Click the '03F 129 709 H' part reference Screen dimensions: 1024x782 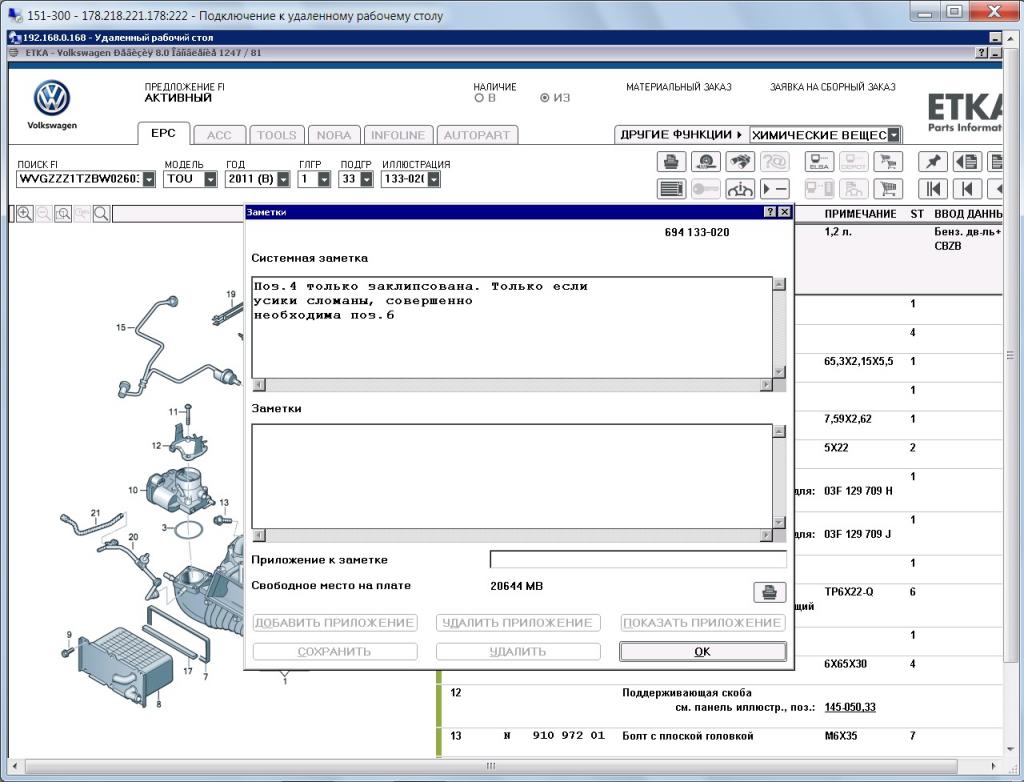coord(858,491)
